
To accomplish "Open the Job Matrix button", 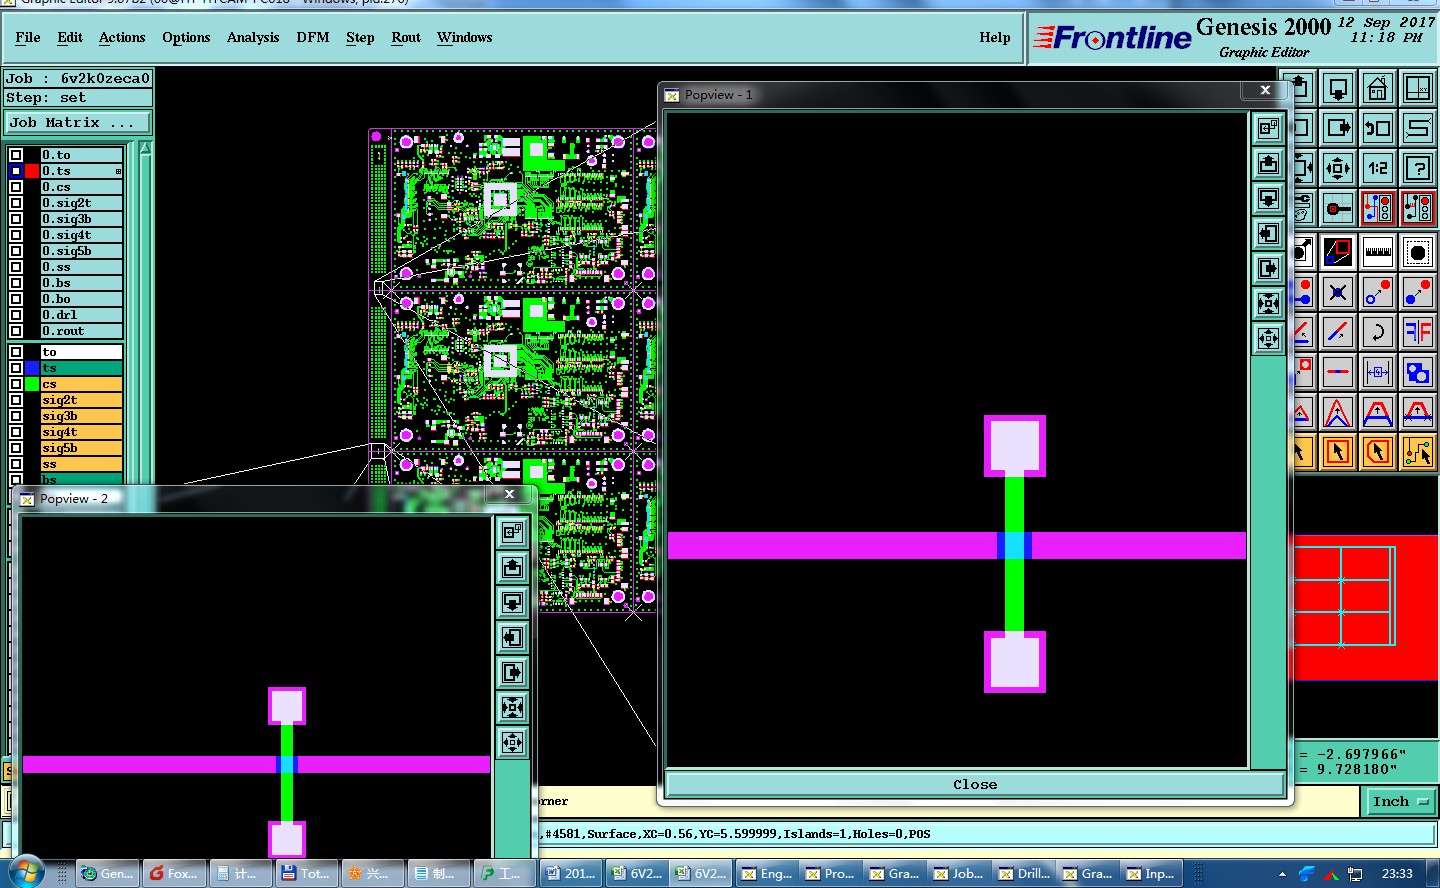I will click(79, 123).
